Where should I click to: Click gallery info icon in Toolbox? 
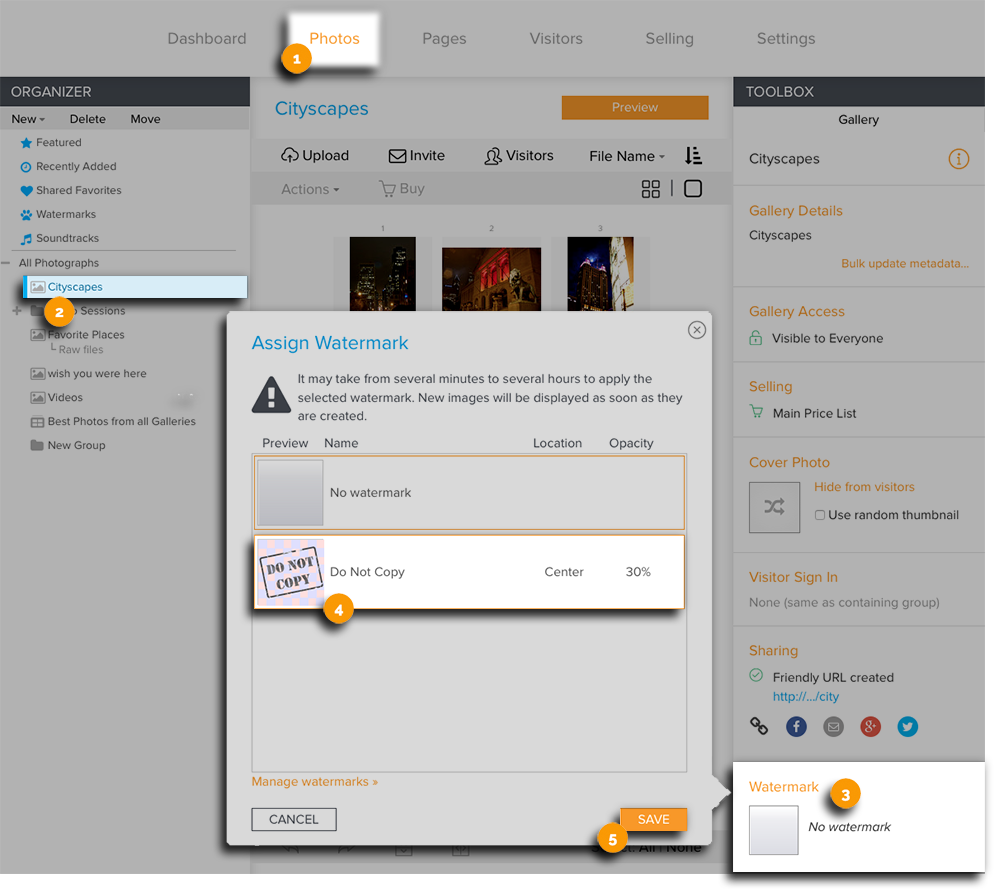tap(959, 158)
